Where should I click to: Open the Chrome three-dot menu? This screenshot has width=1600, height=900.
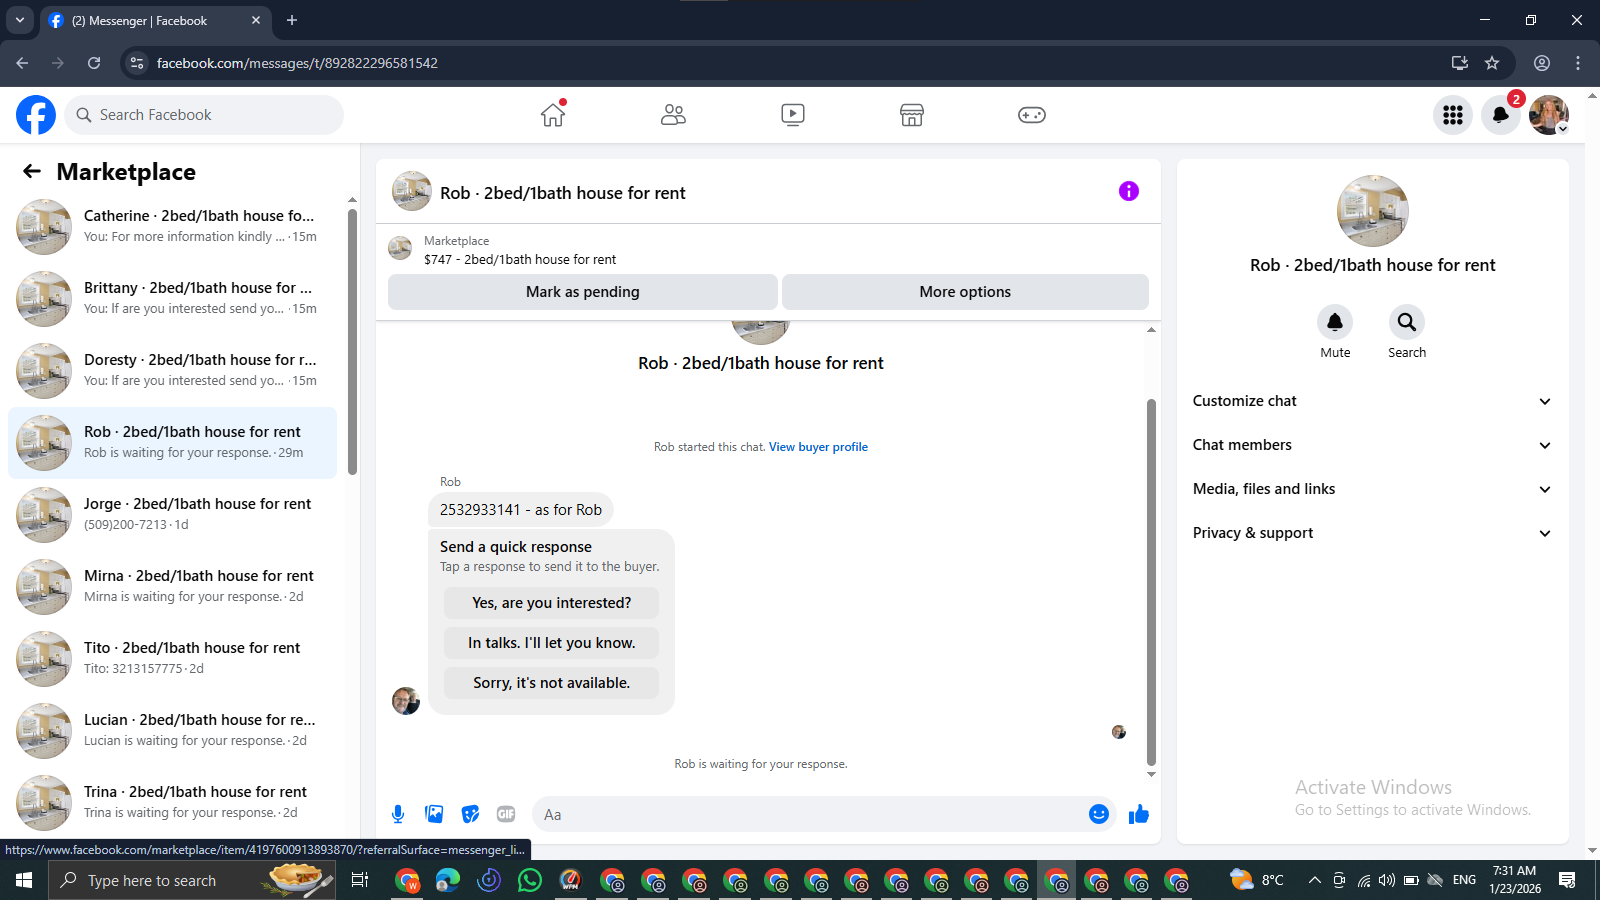click(x=1578, y=63)
